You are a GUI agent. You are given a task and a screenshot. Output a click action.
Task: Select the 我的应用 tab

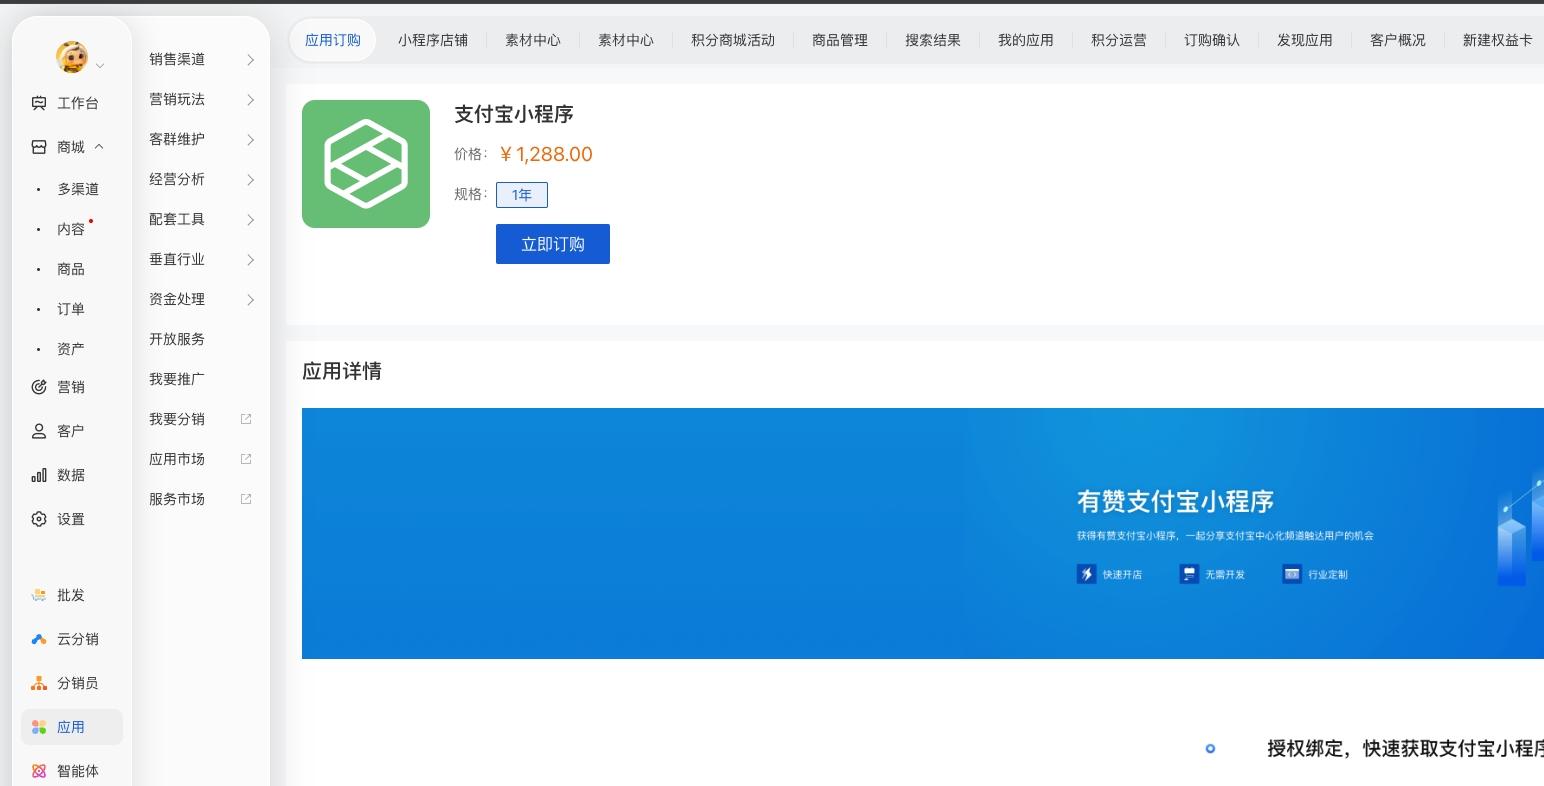[x=1026, y=40]
